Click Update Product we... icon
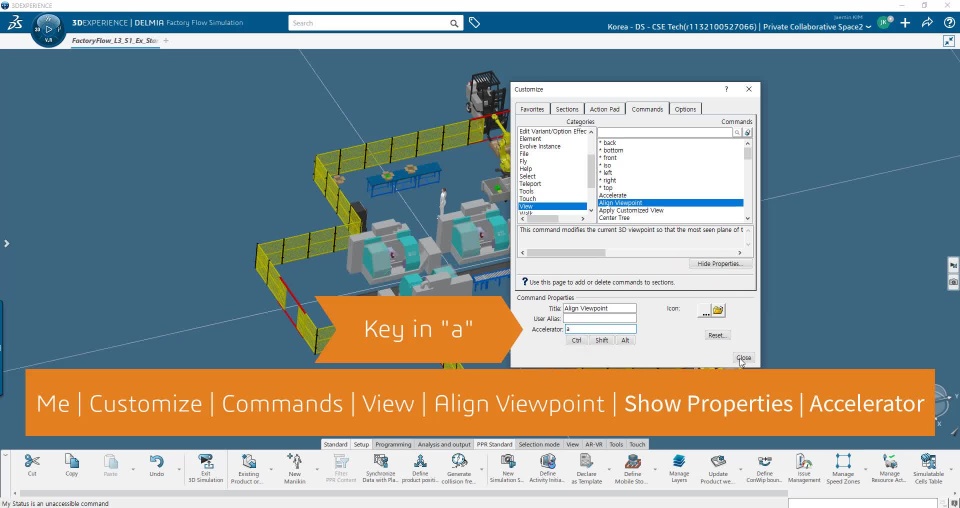Image resolution: width=960 pixels, height=508 pixels. click(718, 461)
